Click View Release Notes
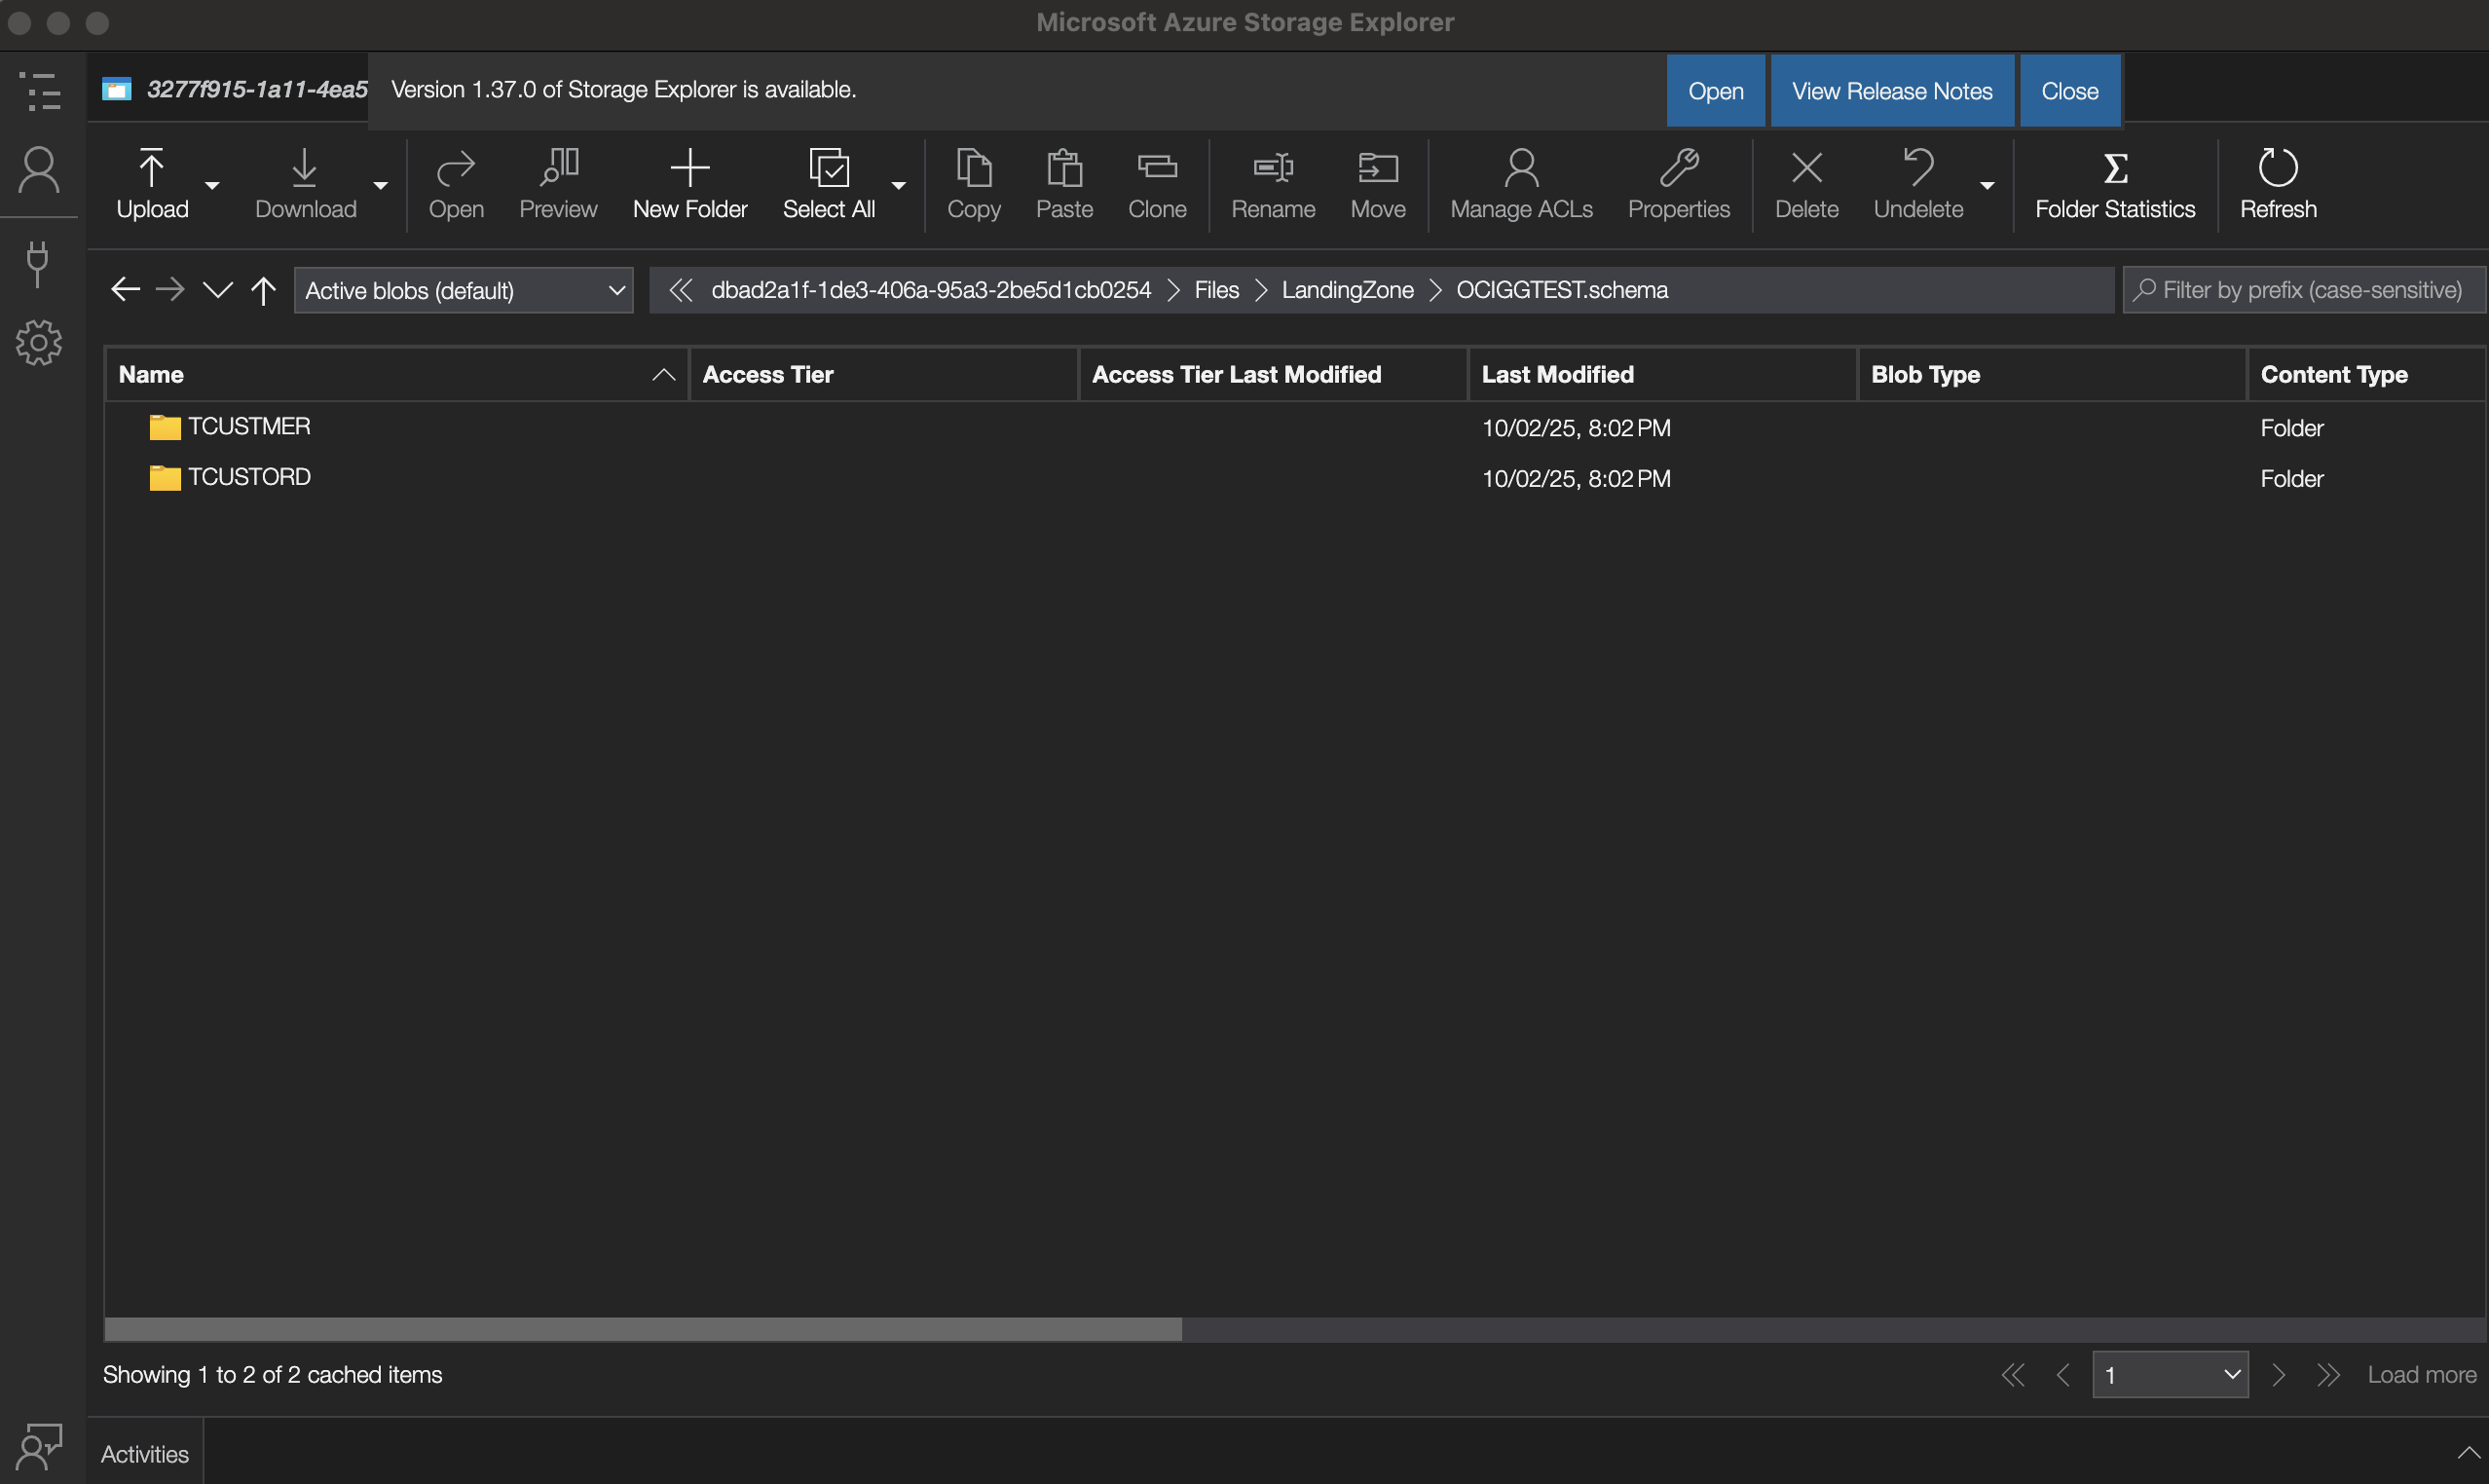Image resolution: width=2489 pixels, height=1484 pixels. click(1891, 90)
